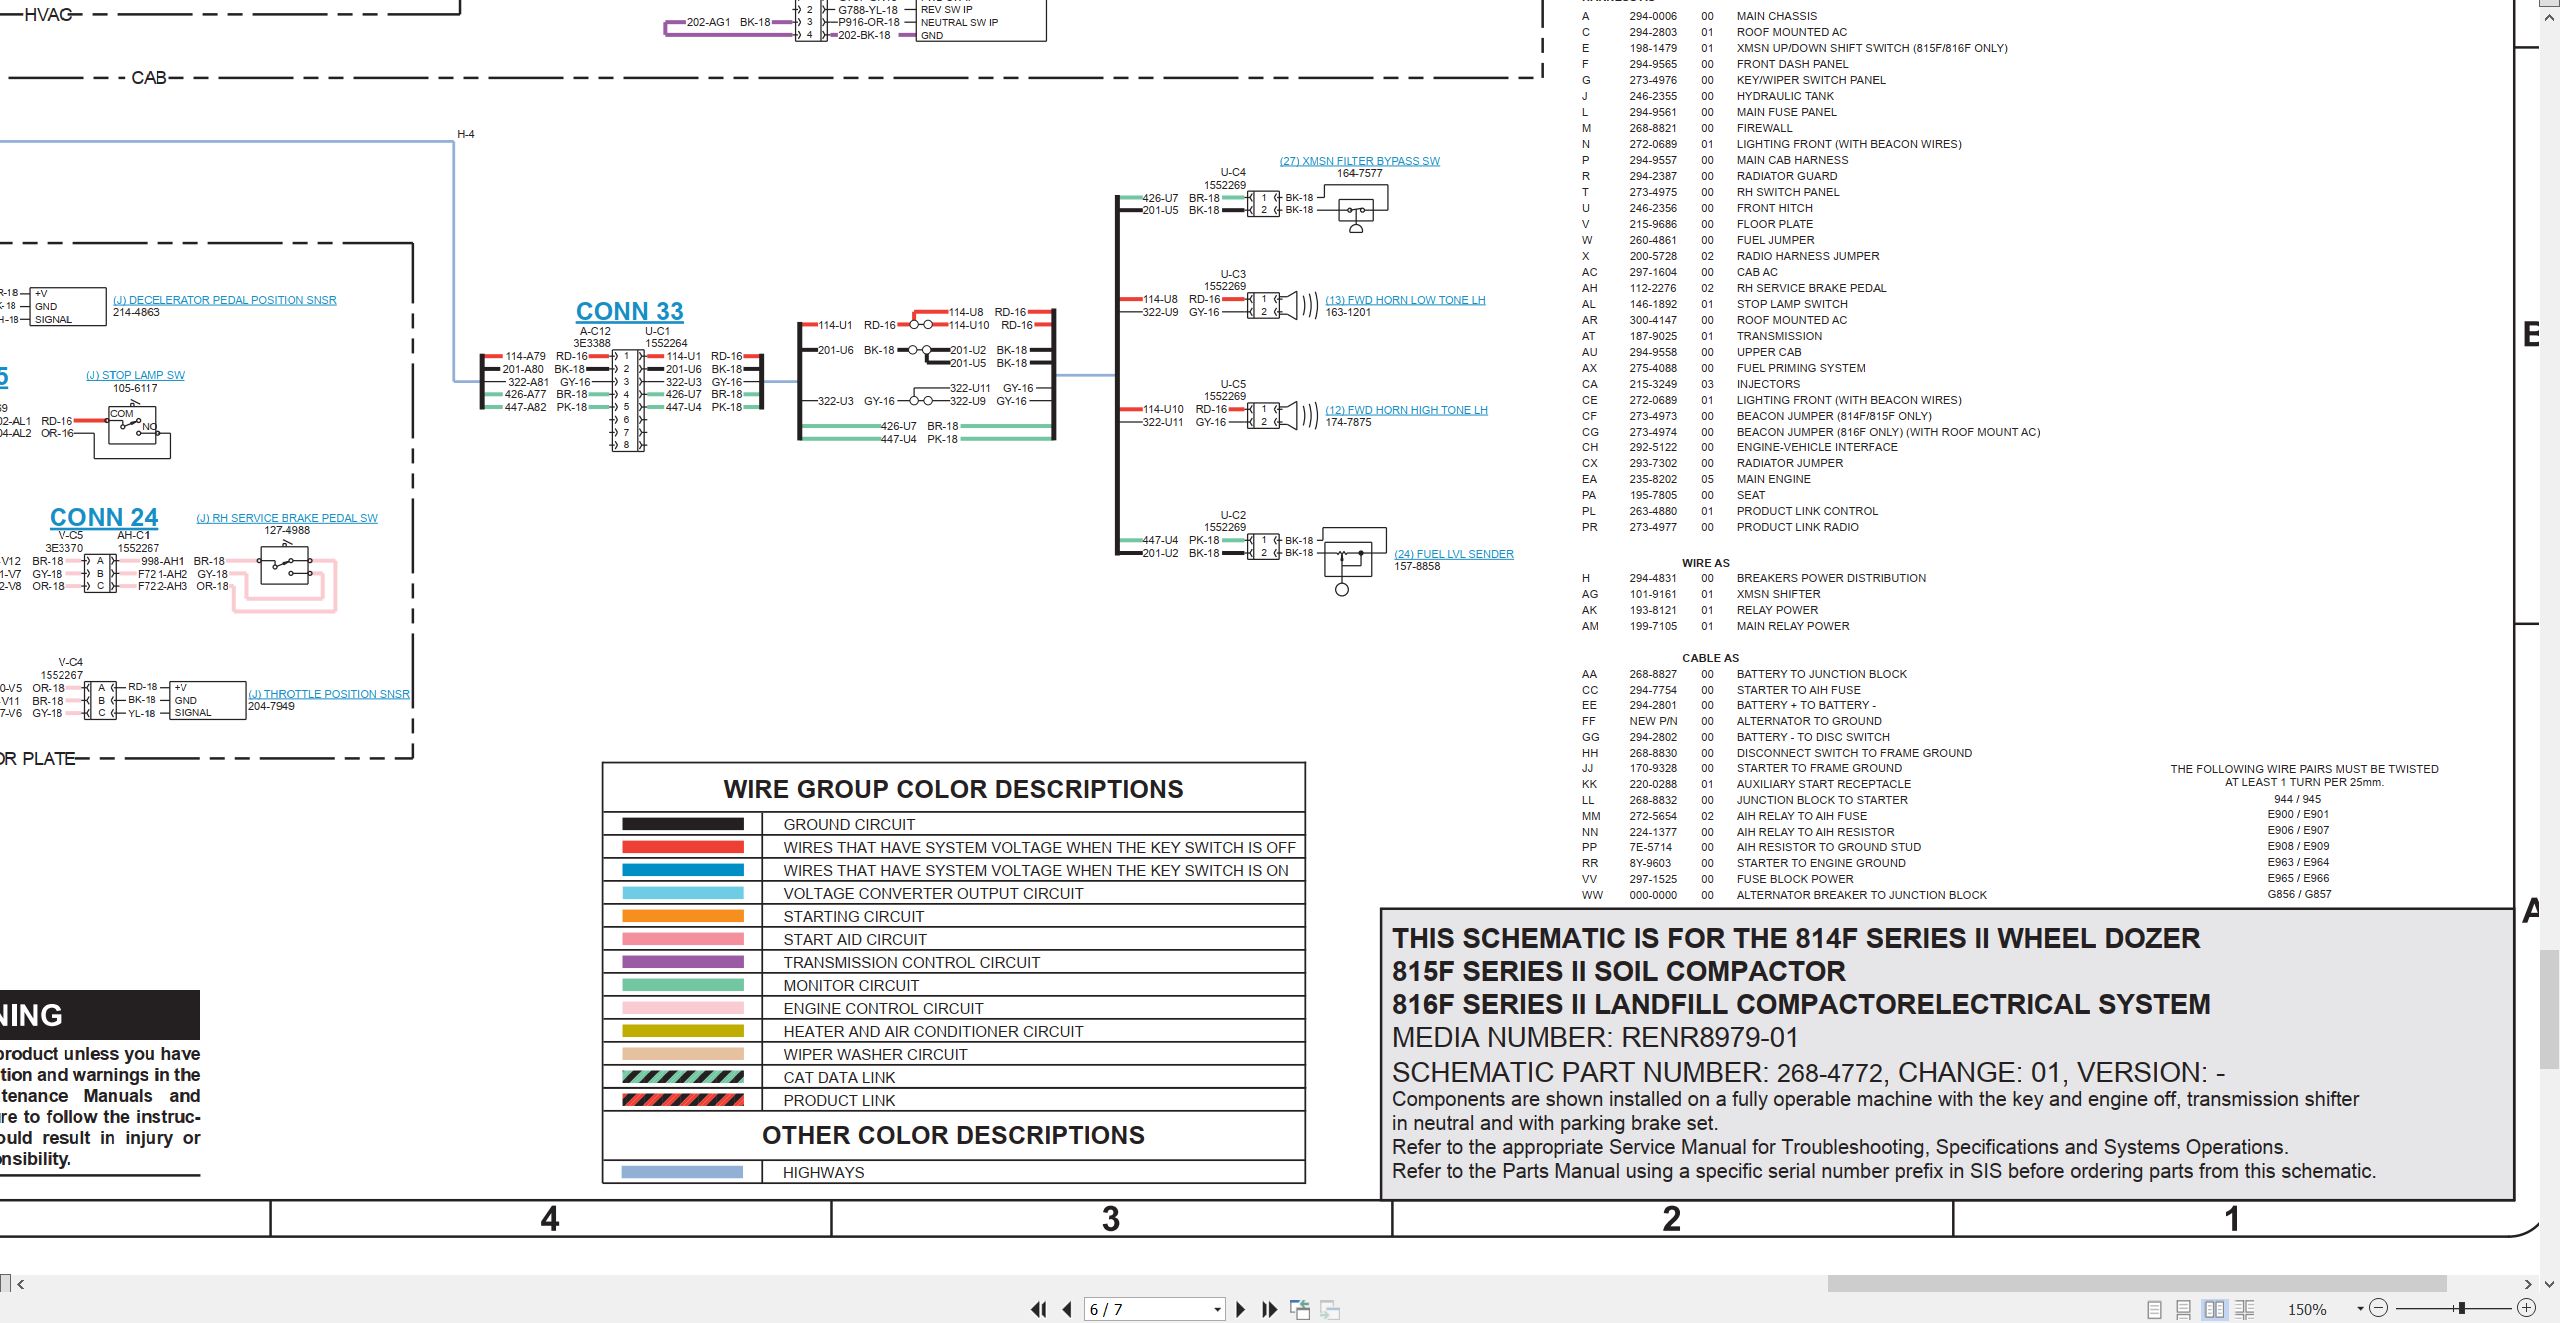Click the 'PRODUCT LINK' legend text
This screenshot has width=2560, height=1323.
point(839,1100)
